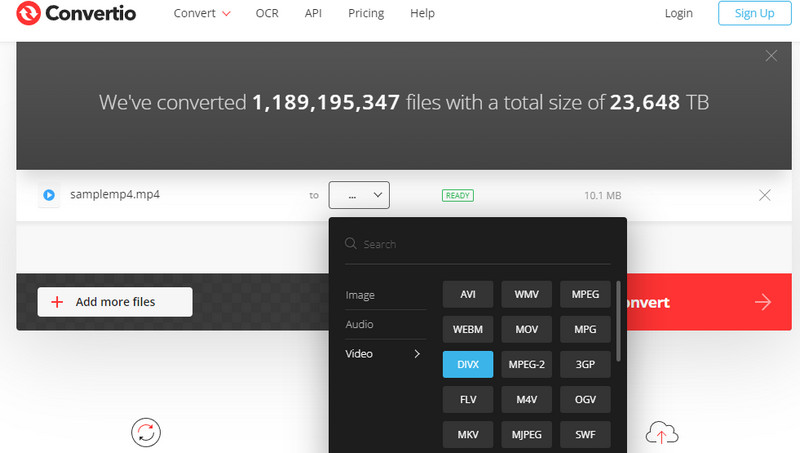This screenshot has width=800, height=453.
Task: Open the Help page
Action: [422, 13]
